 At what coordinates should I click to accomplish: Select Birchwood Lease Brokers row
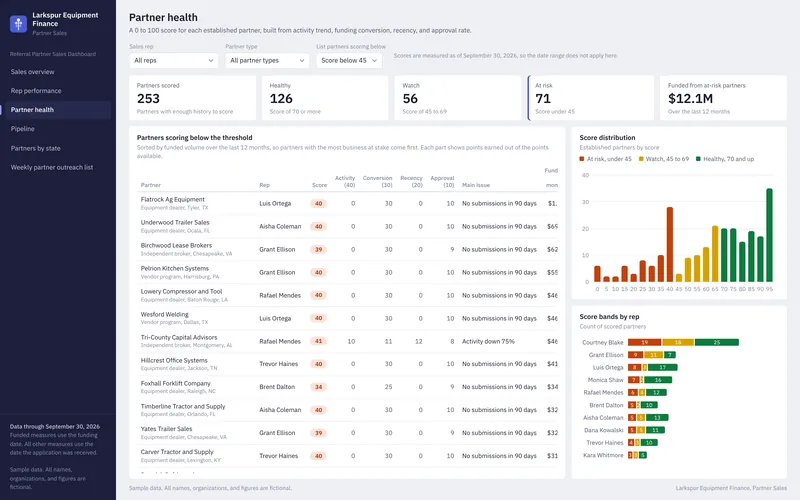click(x=347, y=249)
